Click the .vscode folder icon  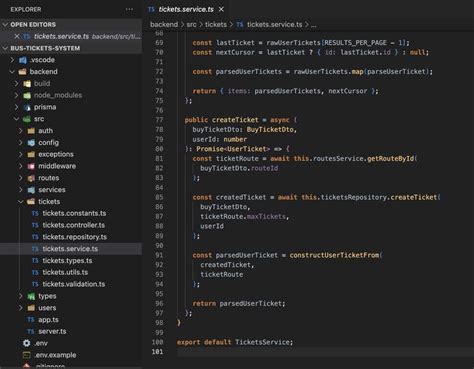pyautogui.click(x=23, y=60)
